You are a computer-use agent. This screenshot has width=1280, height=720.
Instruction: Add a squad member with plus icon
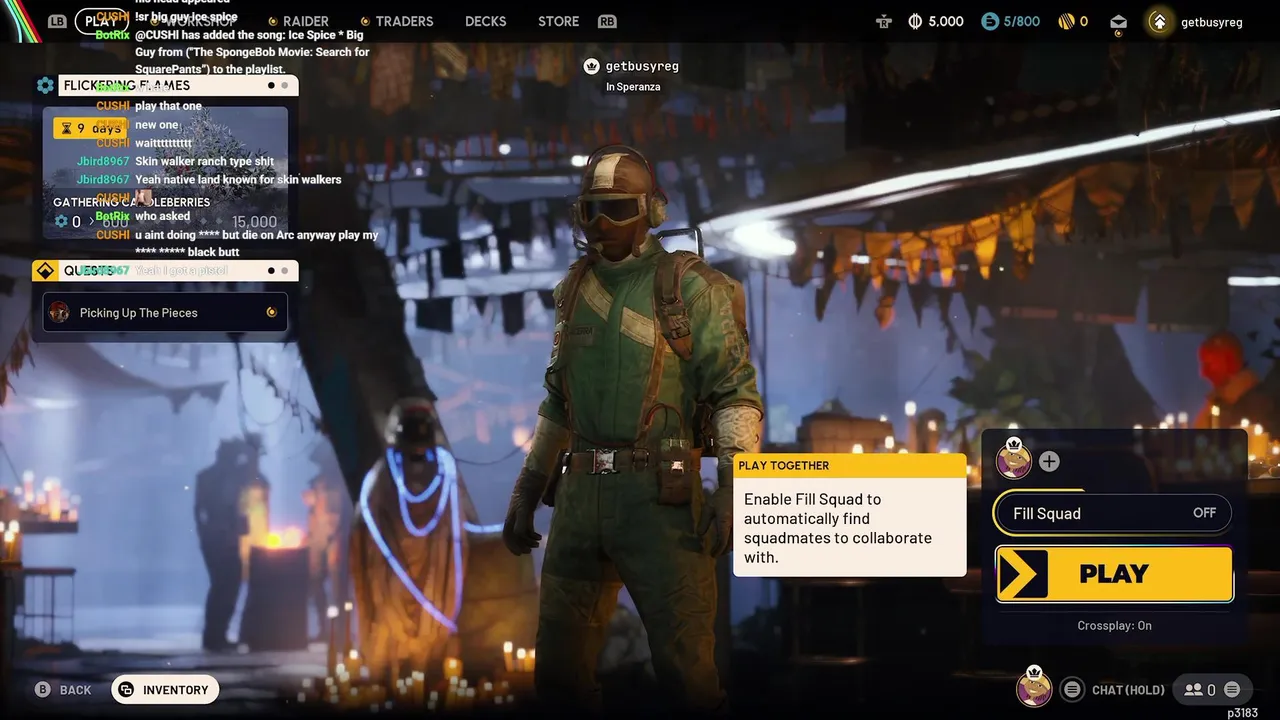tap(1049, 461)
